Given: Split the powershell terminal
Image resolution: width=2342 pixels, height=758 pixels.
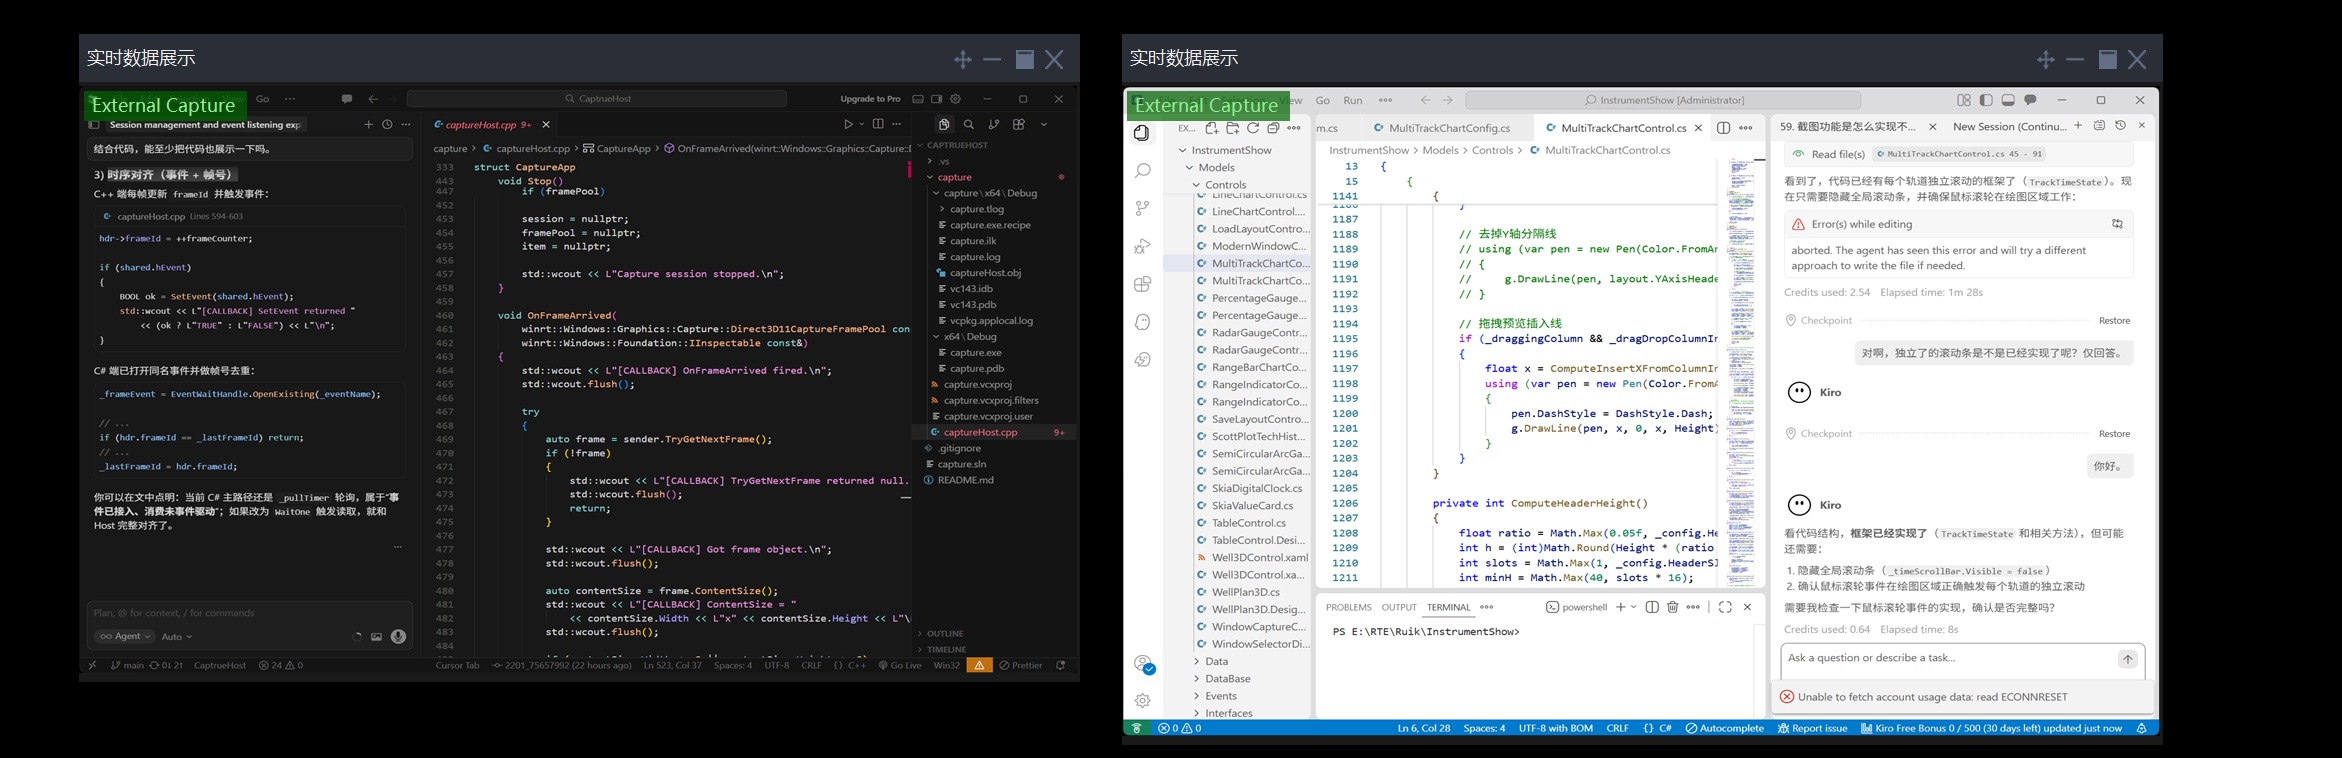Looking at the screenshot, I should (1652, 607).
